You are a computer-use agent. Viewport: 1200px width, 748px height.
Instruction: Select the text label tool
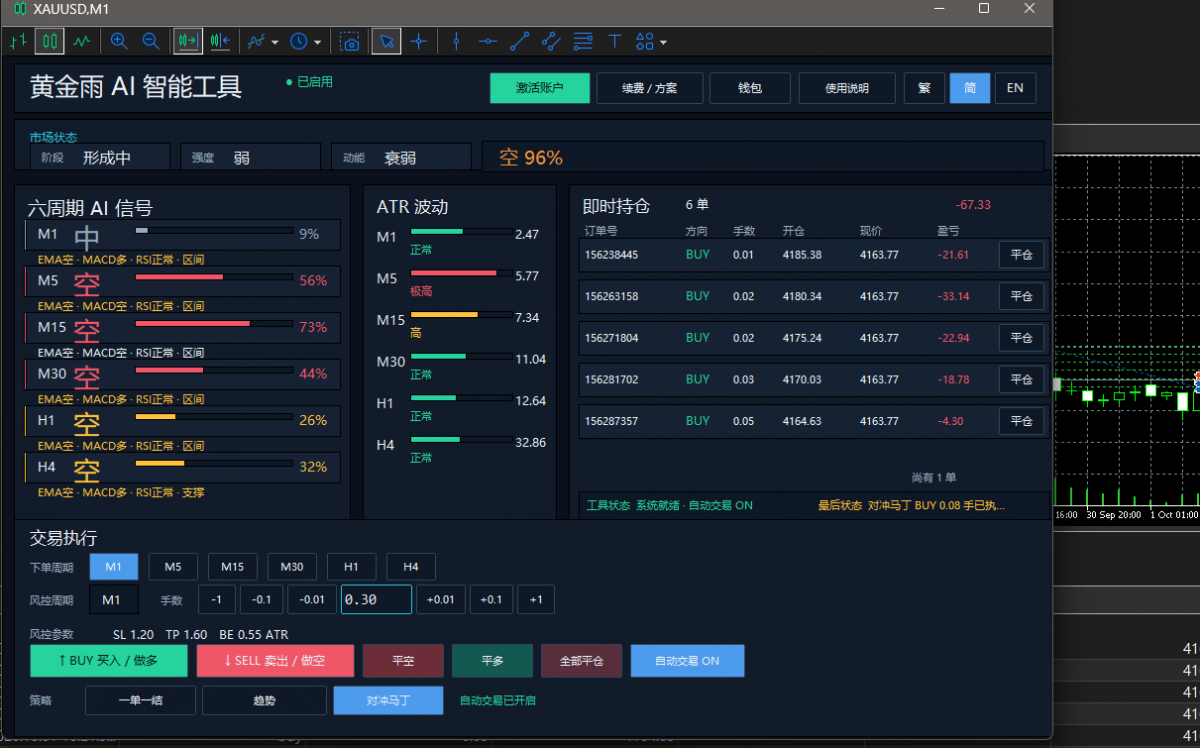(615, 41)
